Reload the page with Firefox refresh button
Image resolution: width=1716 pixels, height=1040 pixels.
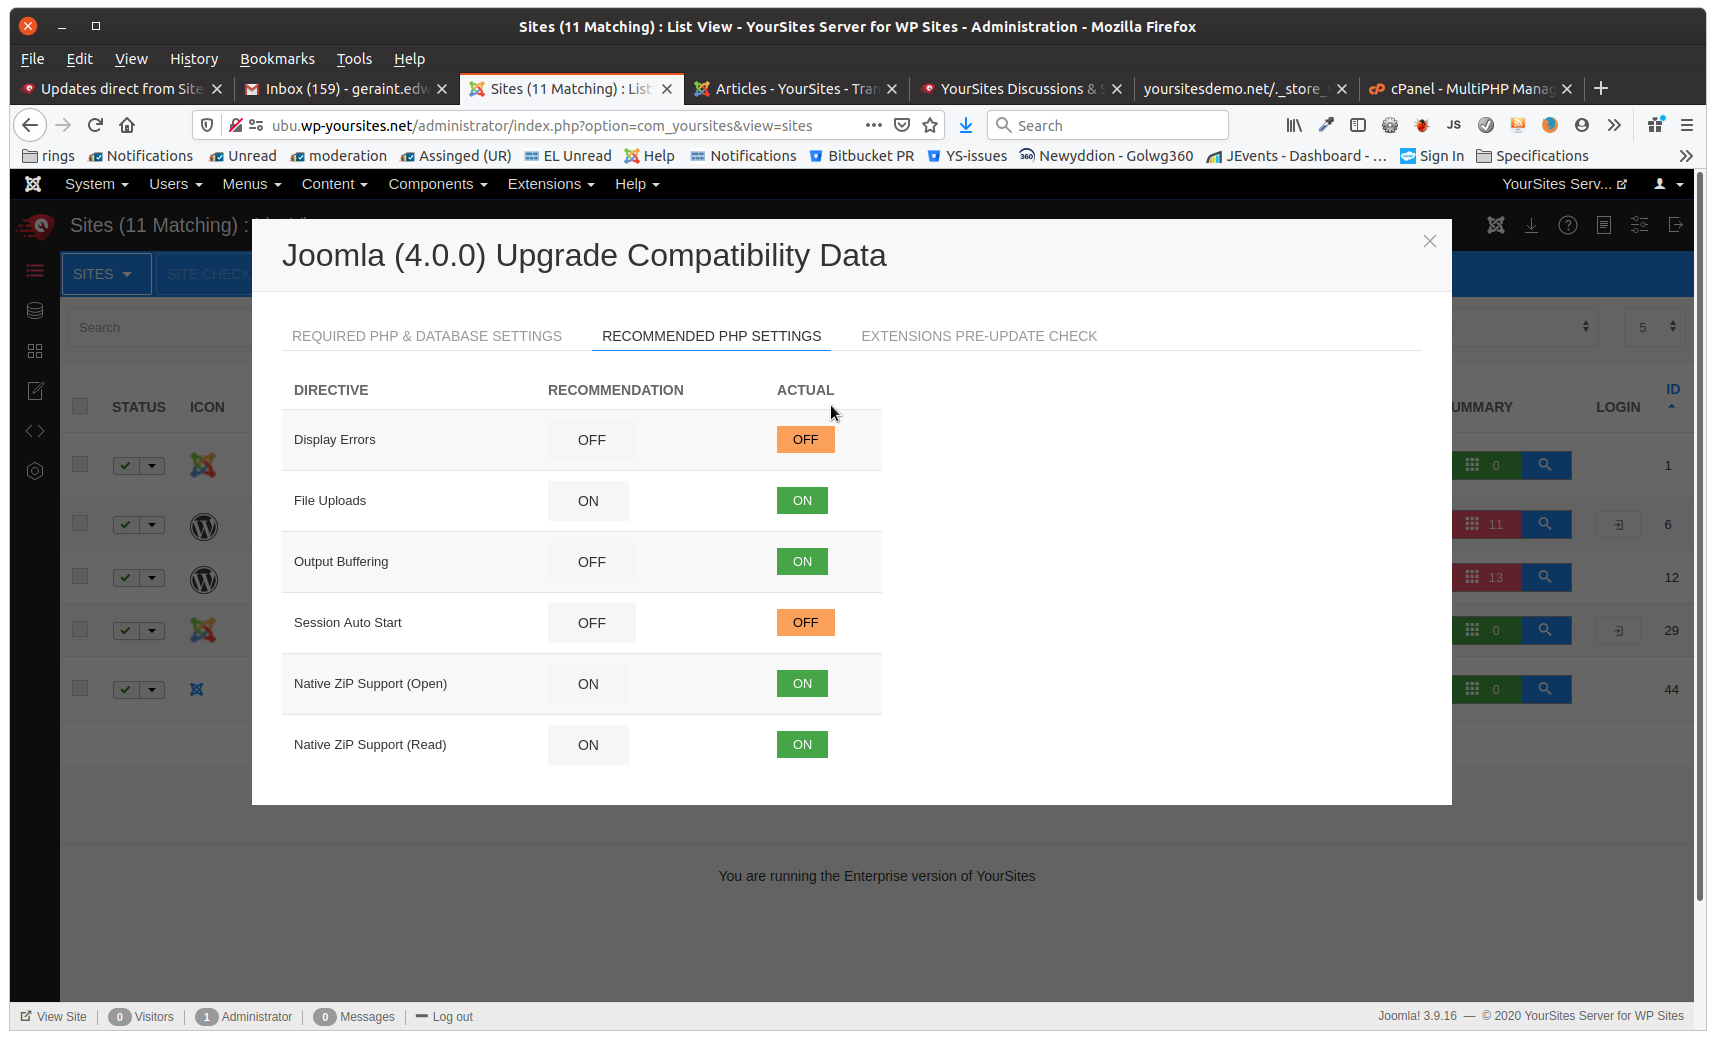tap(95, 125)
